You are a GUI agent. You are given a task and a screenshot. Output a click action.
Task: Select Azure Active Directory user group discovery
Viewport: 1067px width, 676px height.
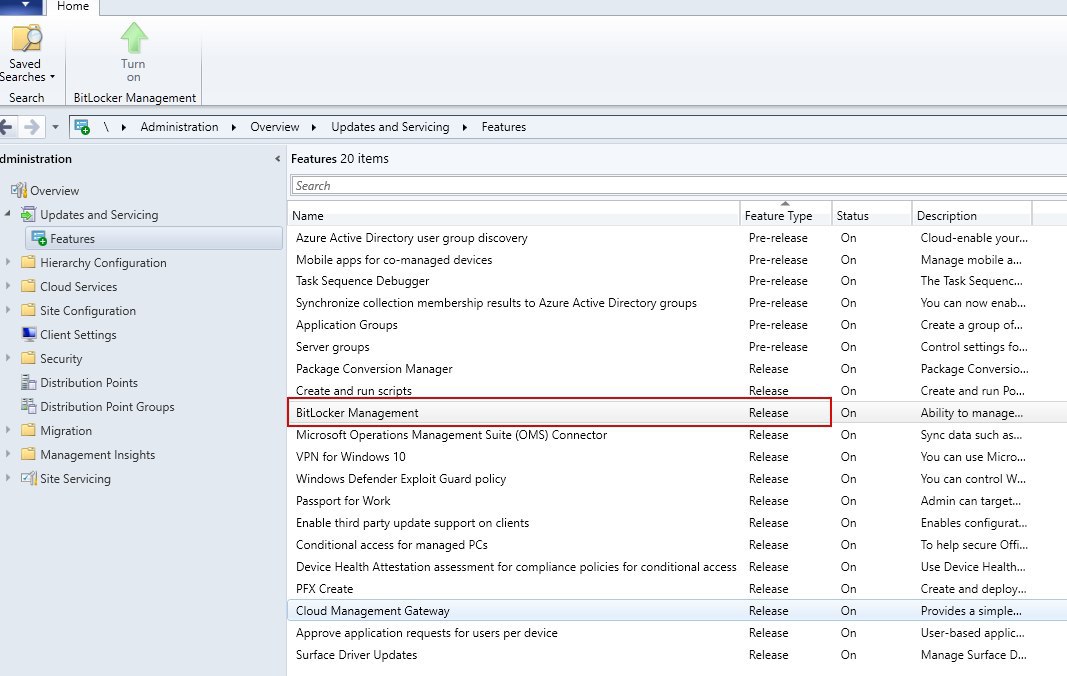pyautogui.click(x=677, y=238)
